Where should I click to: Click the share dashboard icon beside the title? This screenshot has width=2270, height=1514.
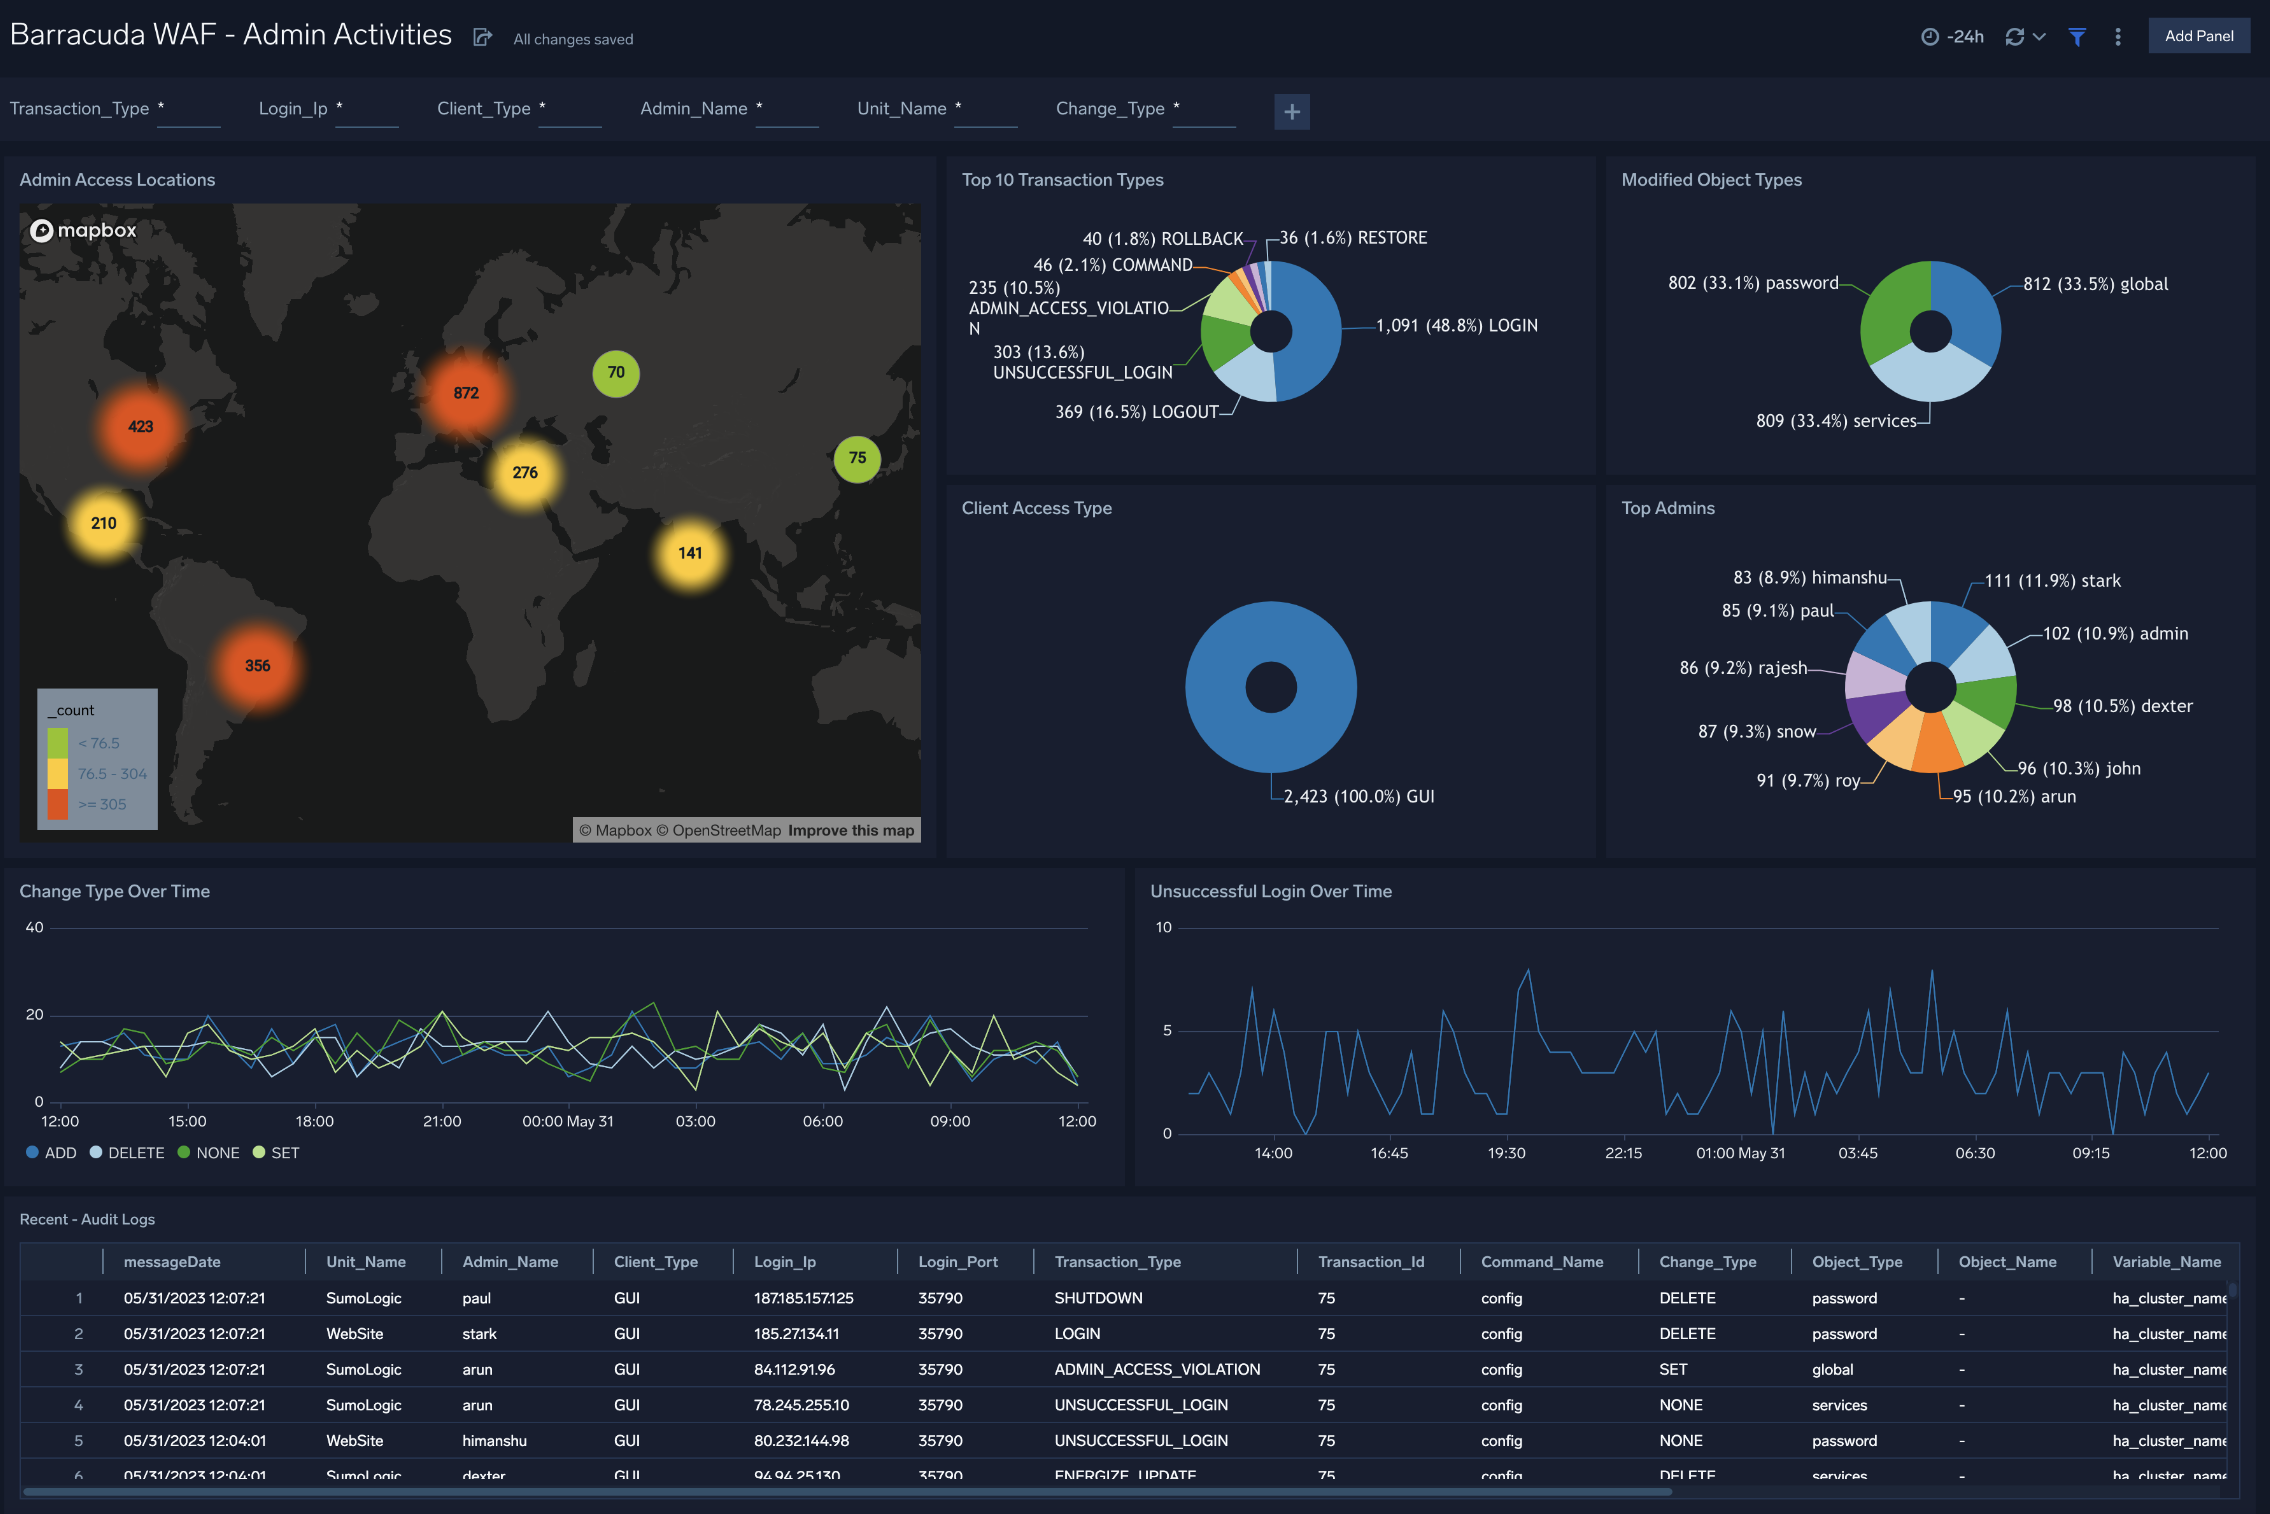coord(484,37)
